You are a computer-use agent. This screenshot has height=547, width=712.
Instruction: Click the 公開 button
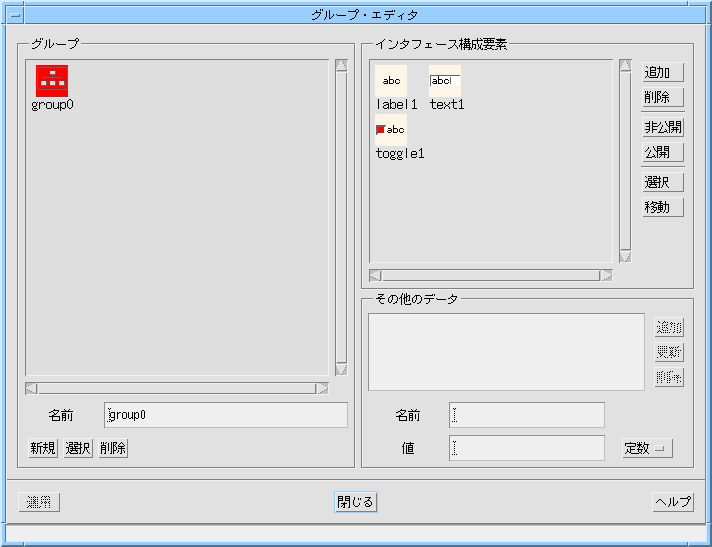(x=663, y=152)
